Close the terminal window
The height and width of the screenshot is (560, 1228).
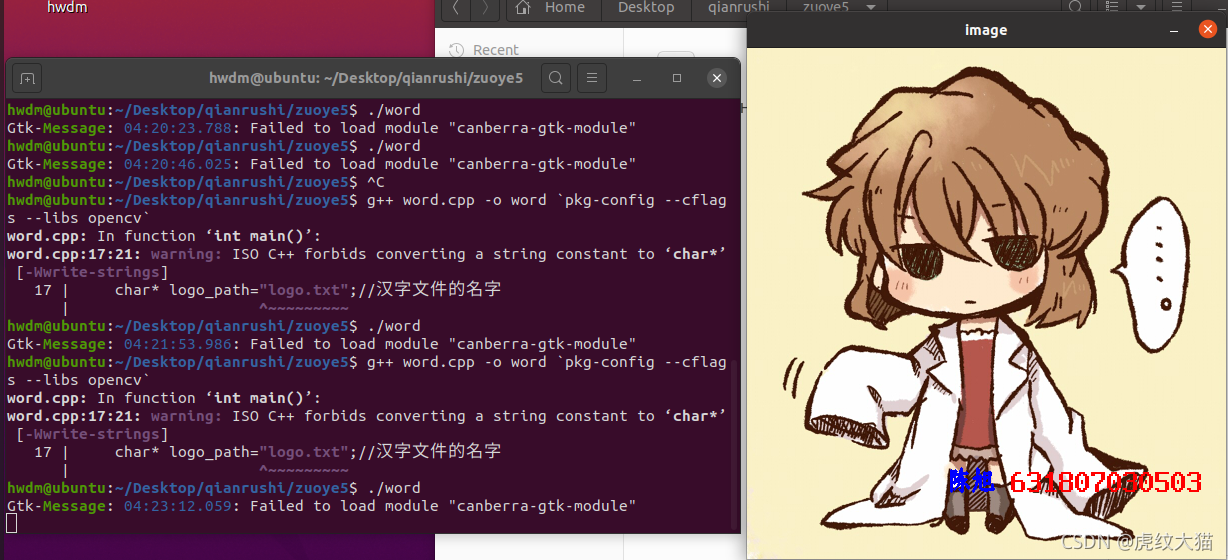[716, 78]
